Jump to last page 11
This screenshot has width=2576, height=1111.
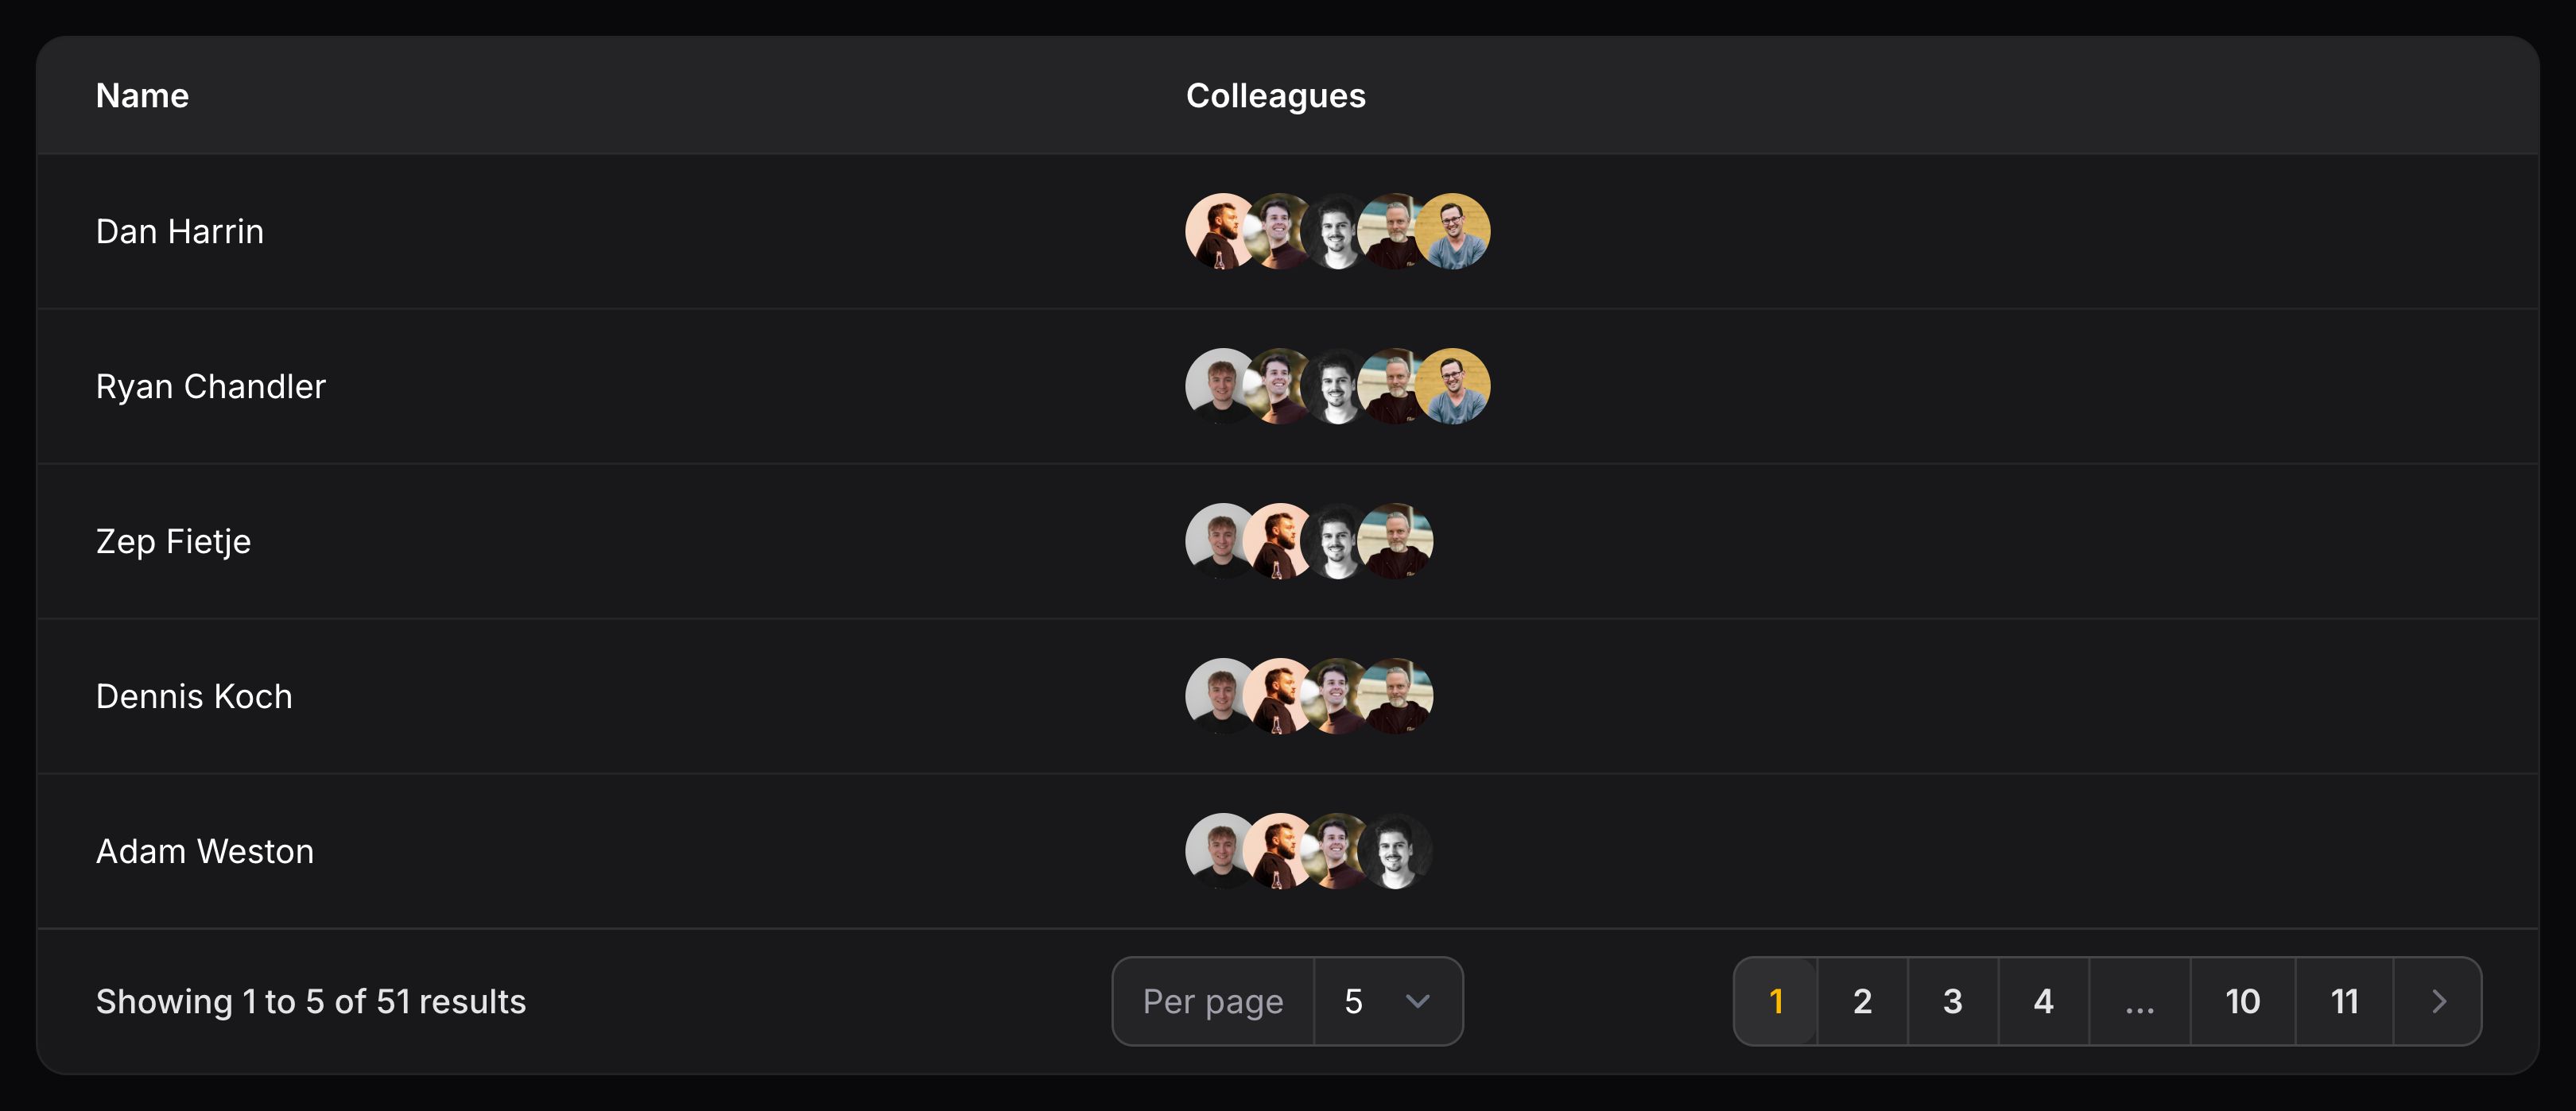[2344, 1001]
